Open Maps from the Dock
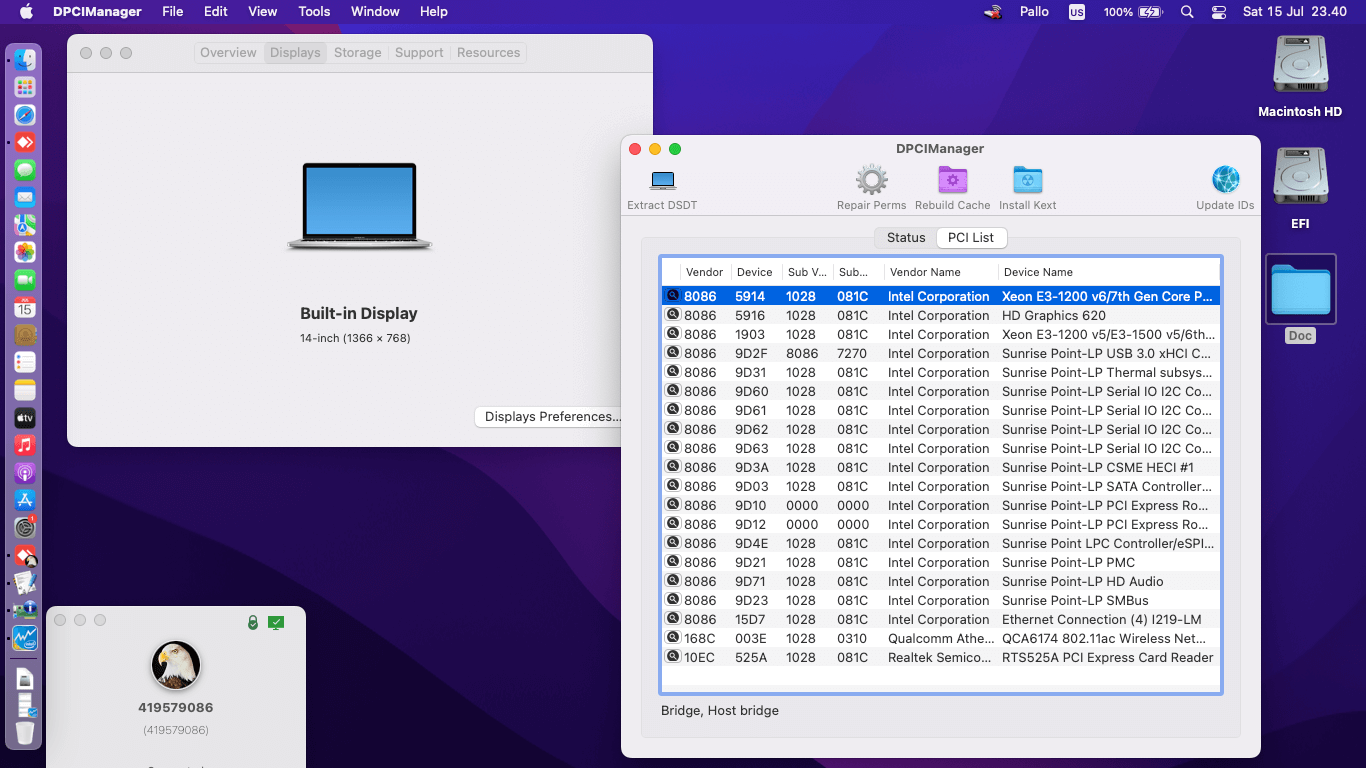This screenshot has height=768, width=1366. pos(25,225)
